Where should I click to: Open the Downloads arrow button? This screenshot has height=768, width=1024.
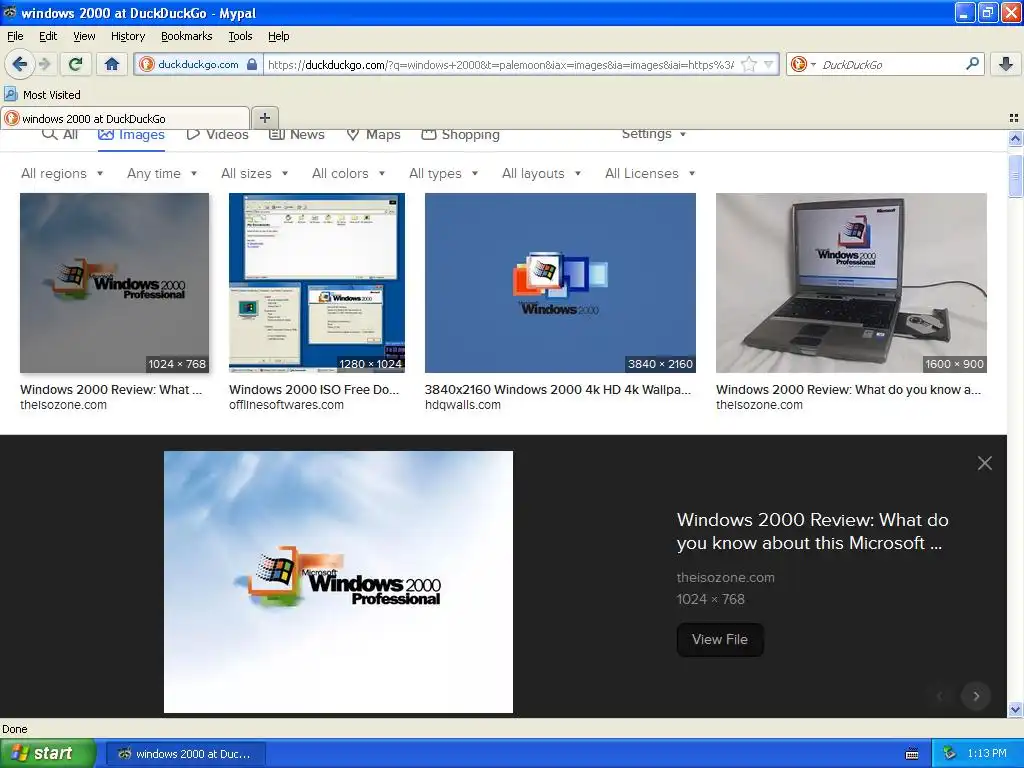point(1006,64)
